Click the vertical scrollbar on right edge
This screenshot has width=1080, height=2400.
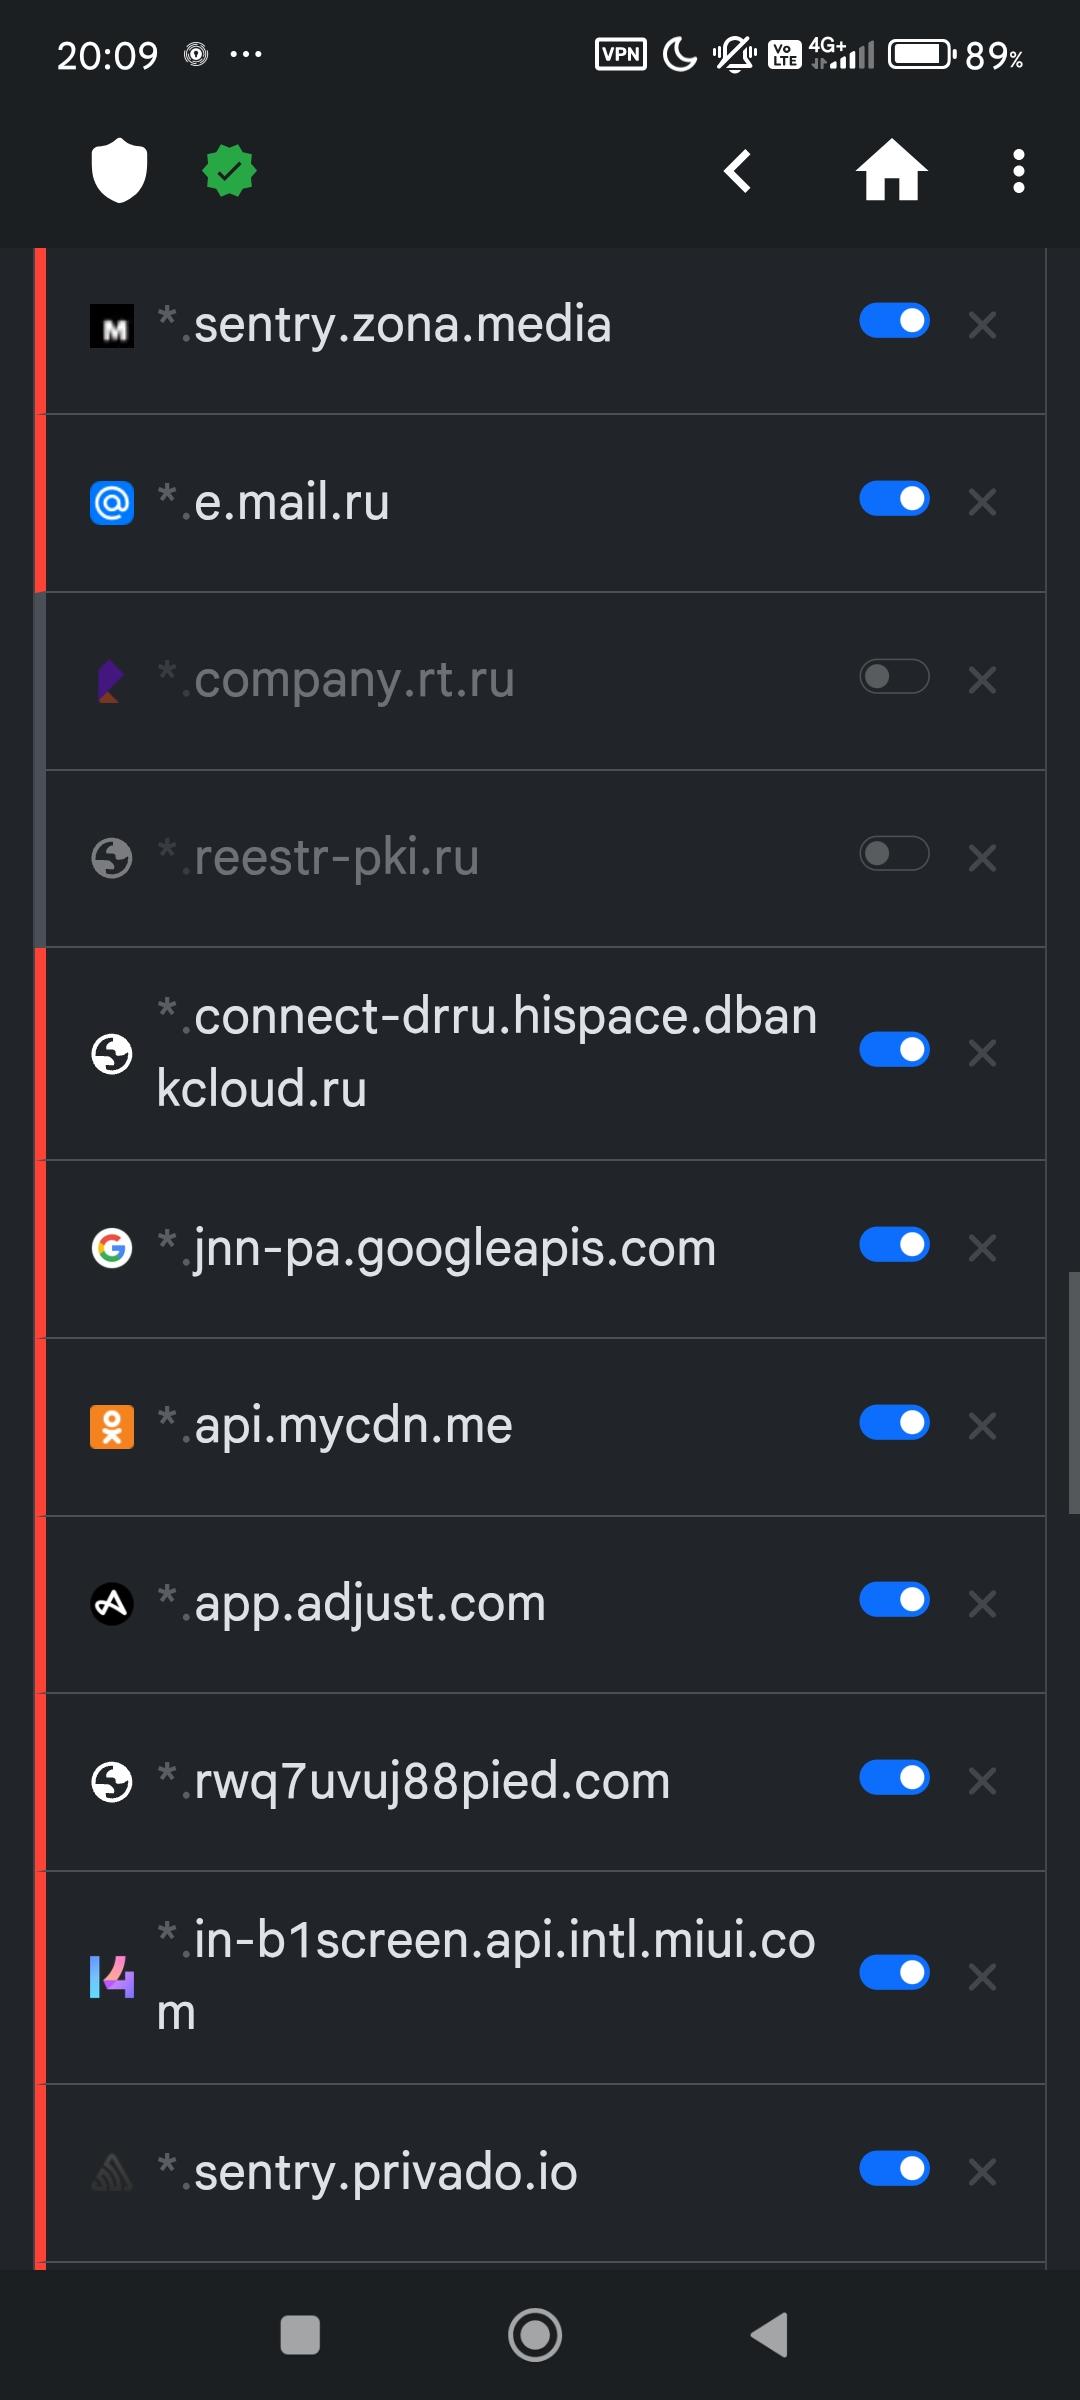pos(1073,1392)
